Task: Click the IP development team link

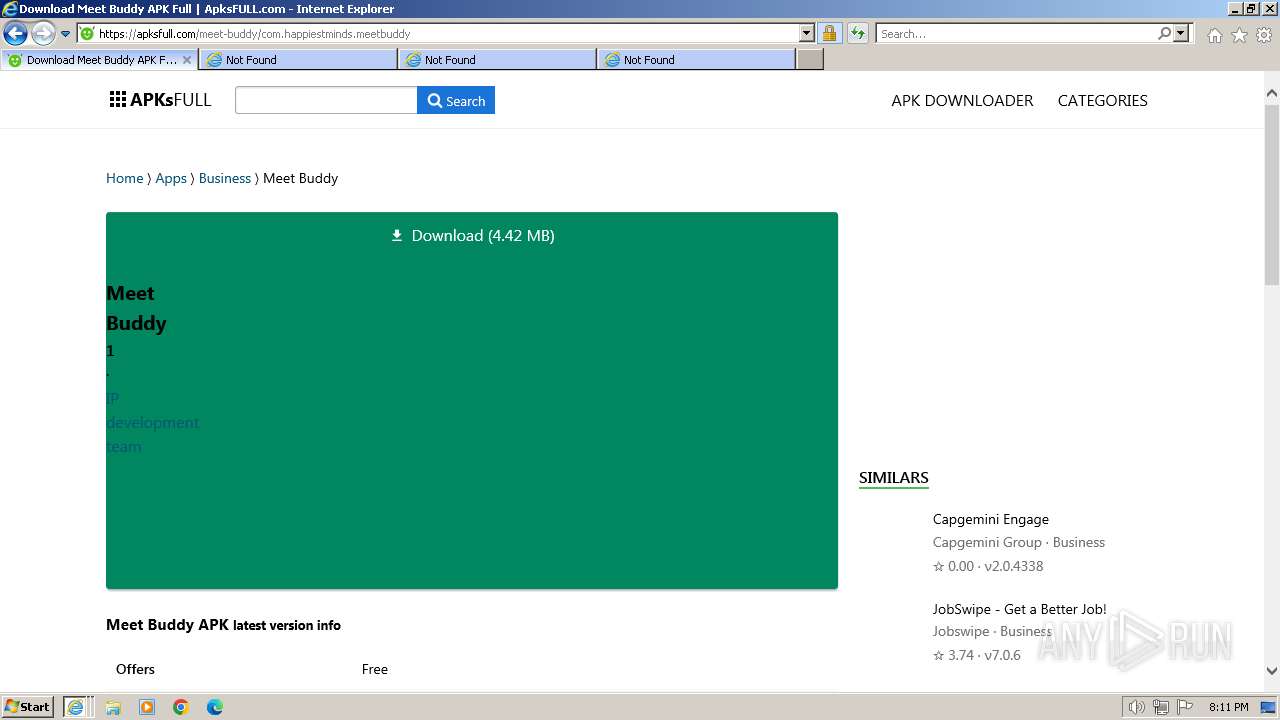Action: pos(152,422)
